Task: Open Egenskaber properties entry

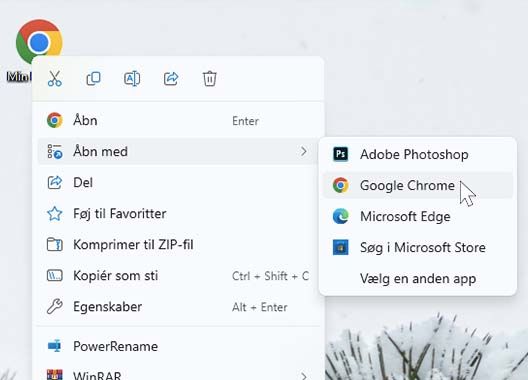Action: coord(178,307)
